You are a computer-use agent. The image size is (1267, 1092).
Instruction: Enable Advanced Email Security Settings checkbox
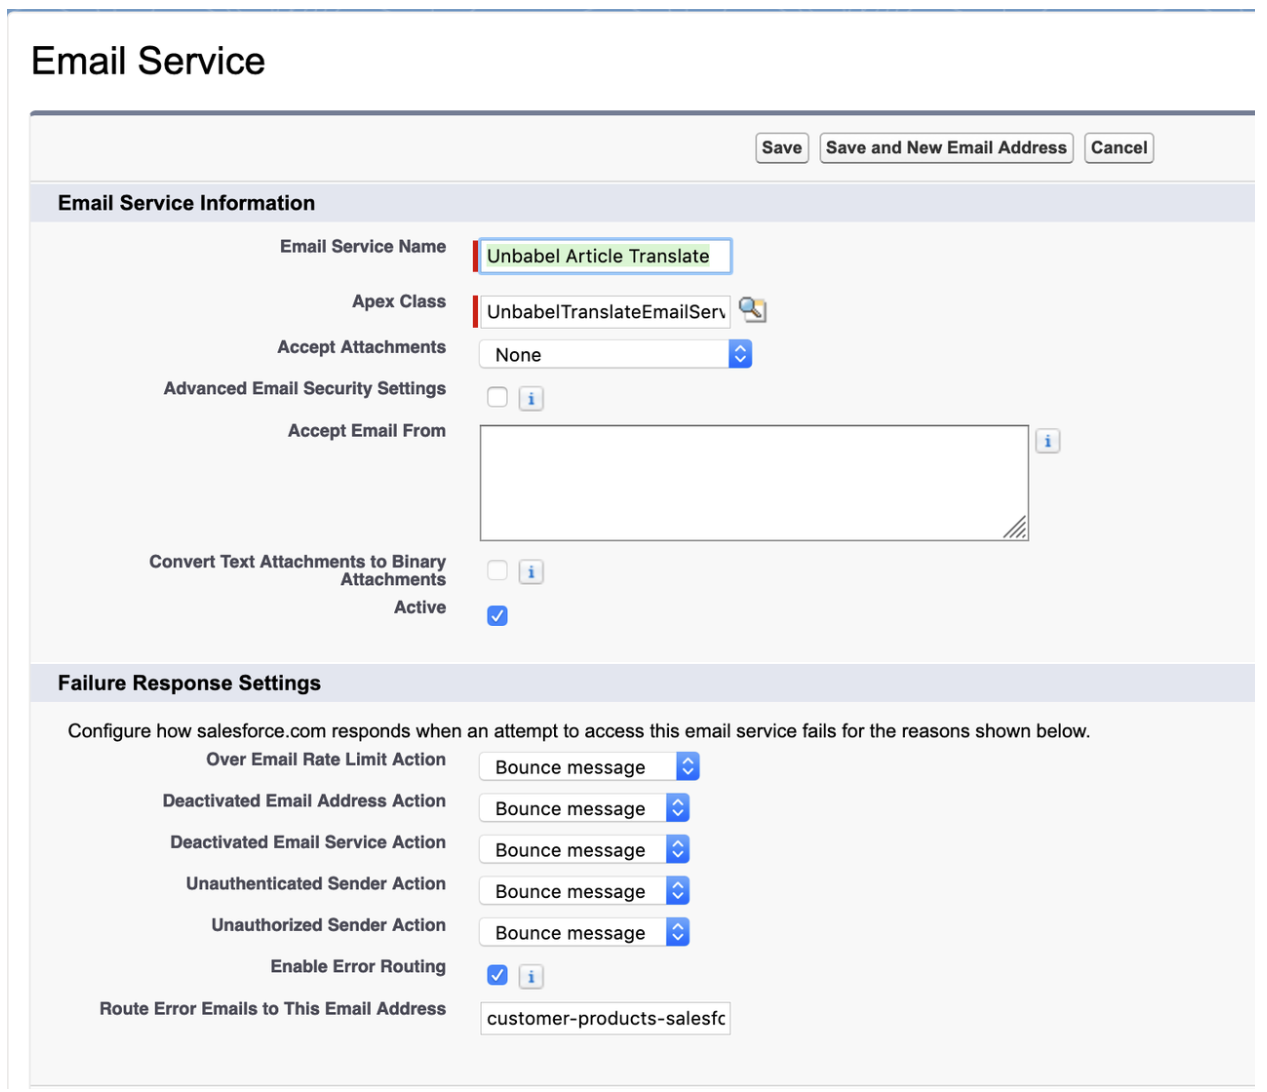coord(497,397)
